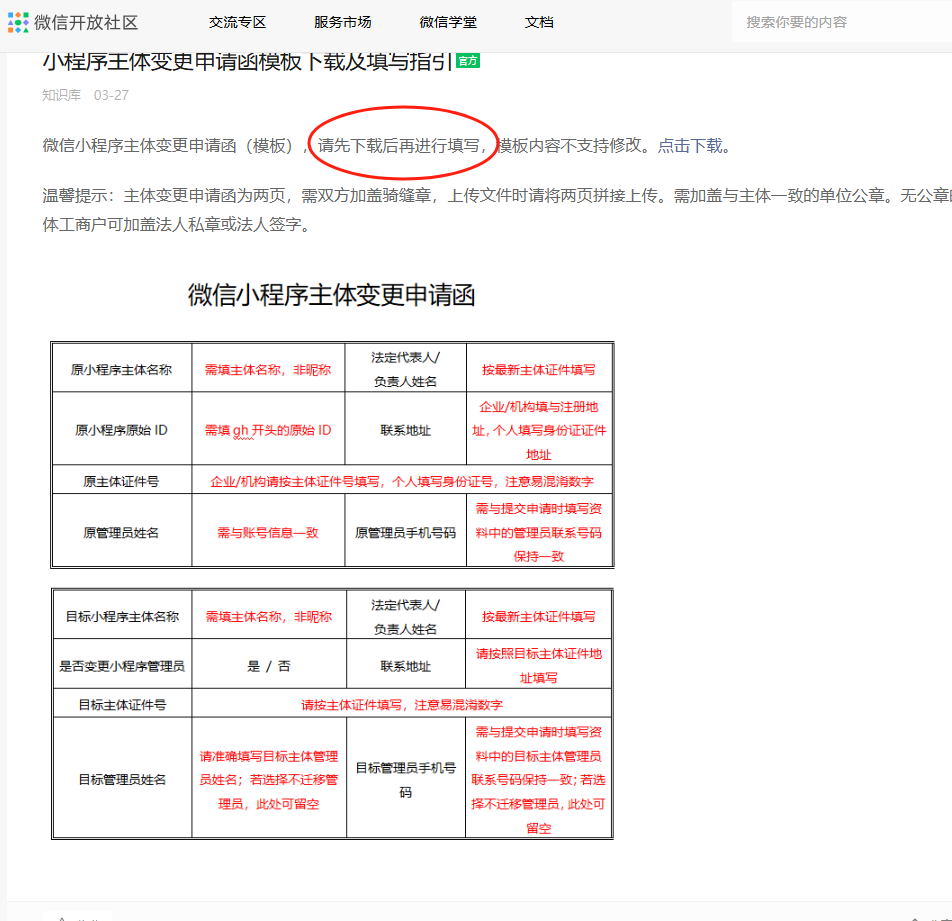Image resolution: width=952 pixels, height=921 pixels.
Task: Select the 知识库 category label
Action: (x=61, y=95)
